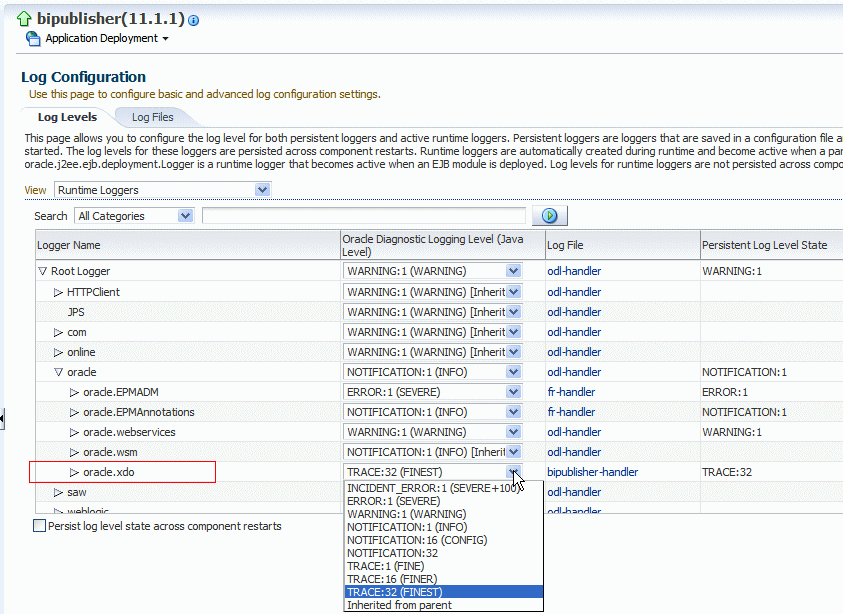
Task: Expand the oracle.webservices node
Action: tap(74, 432)
